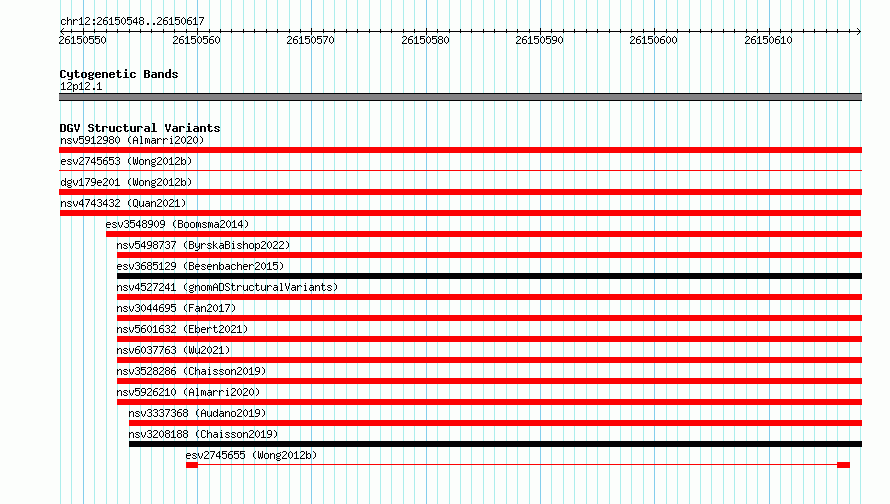Select the red bar beneath nsv3528286
The width and height of the screenshot is (890, 504).
[489, 381]
